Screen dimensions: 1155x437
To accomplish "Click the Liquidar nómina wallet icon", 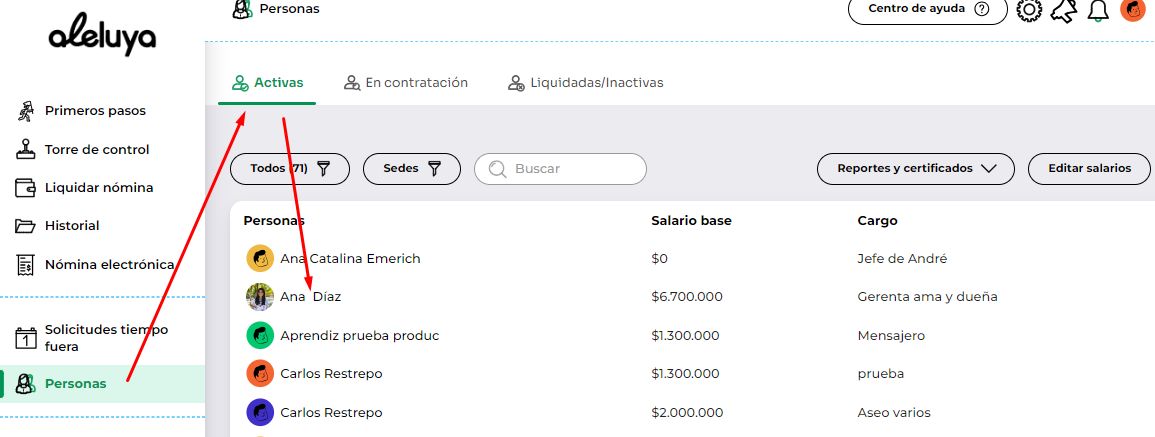I will (26, 188).
